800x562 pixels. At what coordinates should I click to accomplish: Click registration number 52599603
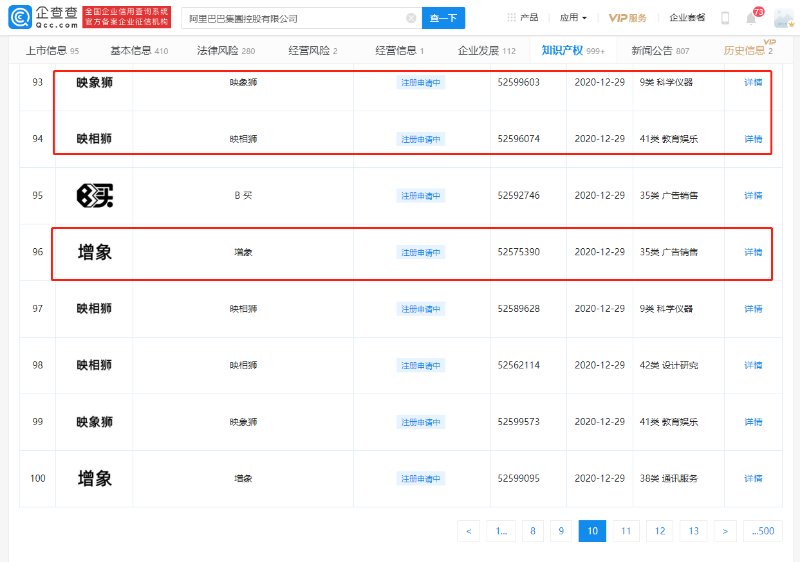pos(518,83)
